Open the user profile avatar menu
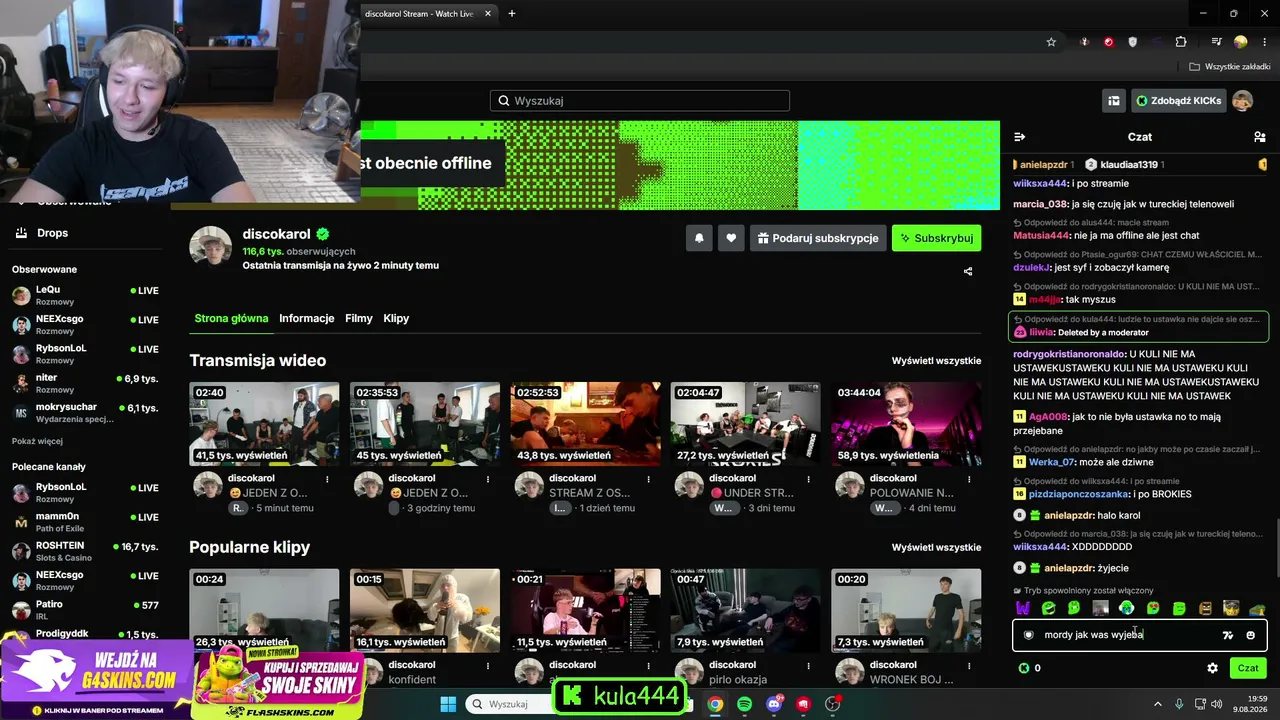This screenshot has height=720, width=1280. click(1242, 101)
